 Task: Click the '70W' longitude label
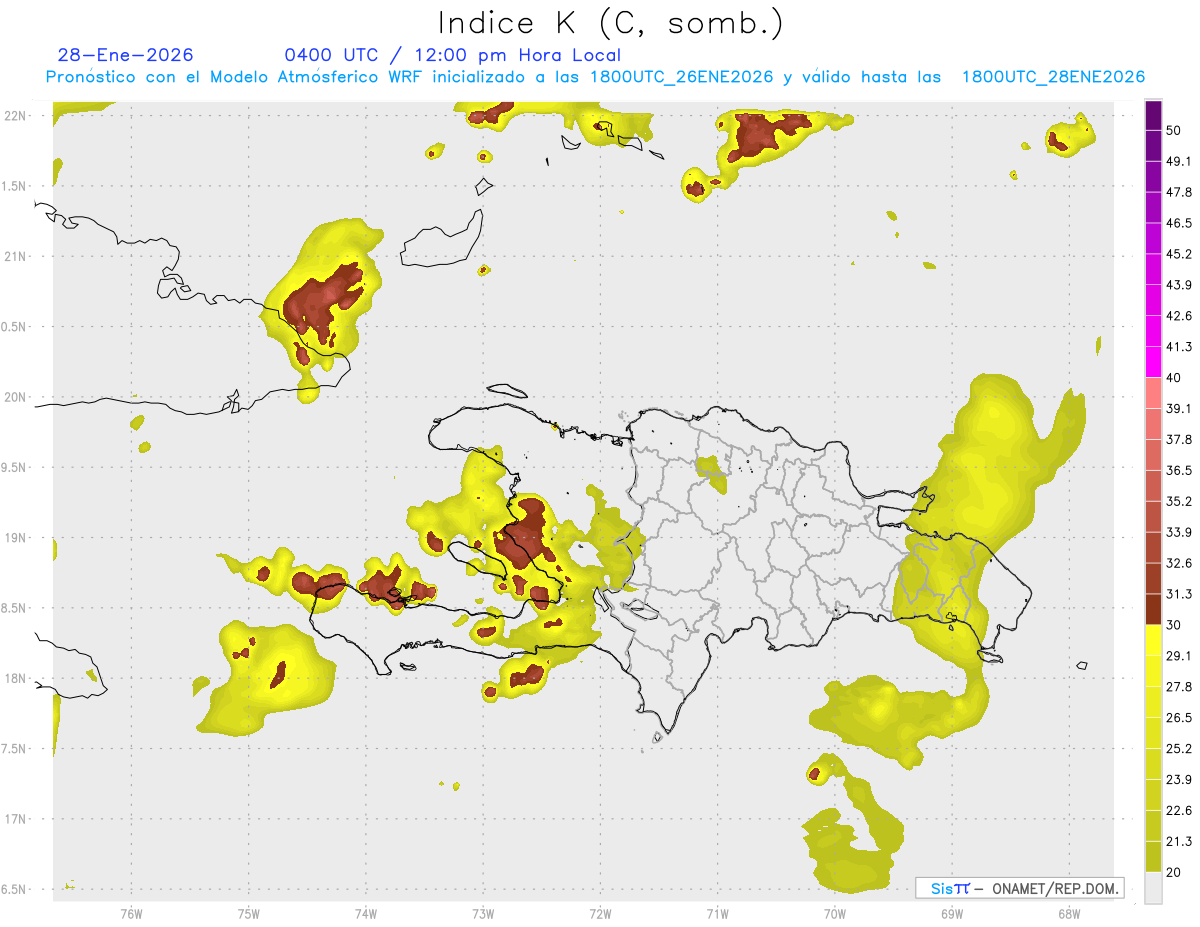(x=834, y=913)
